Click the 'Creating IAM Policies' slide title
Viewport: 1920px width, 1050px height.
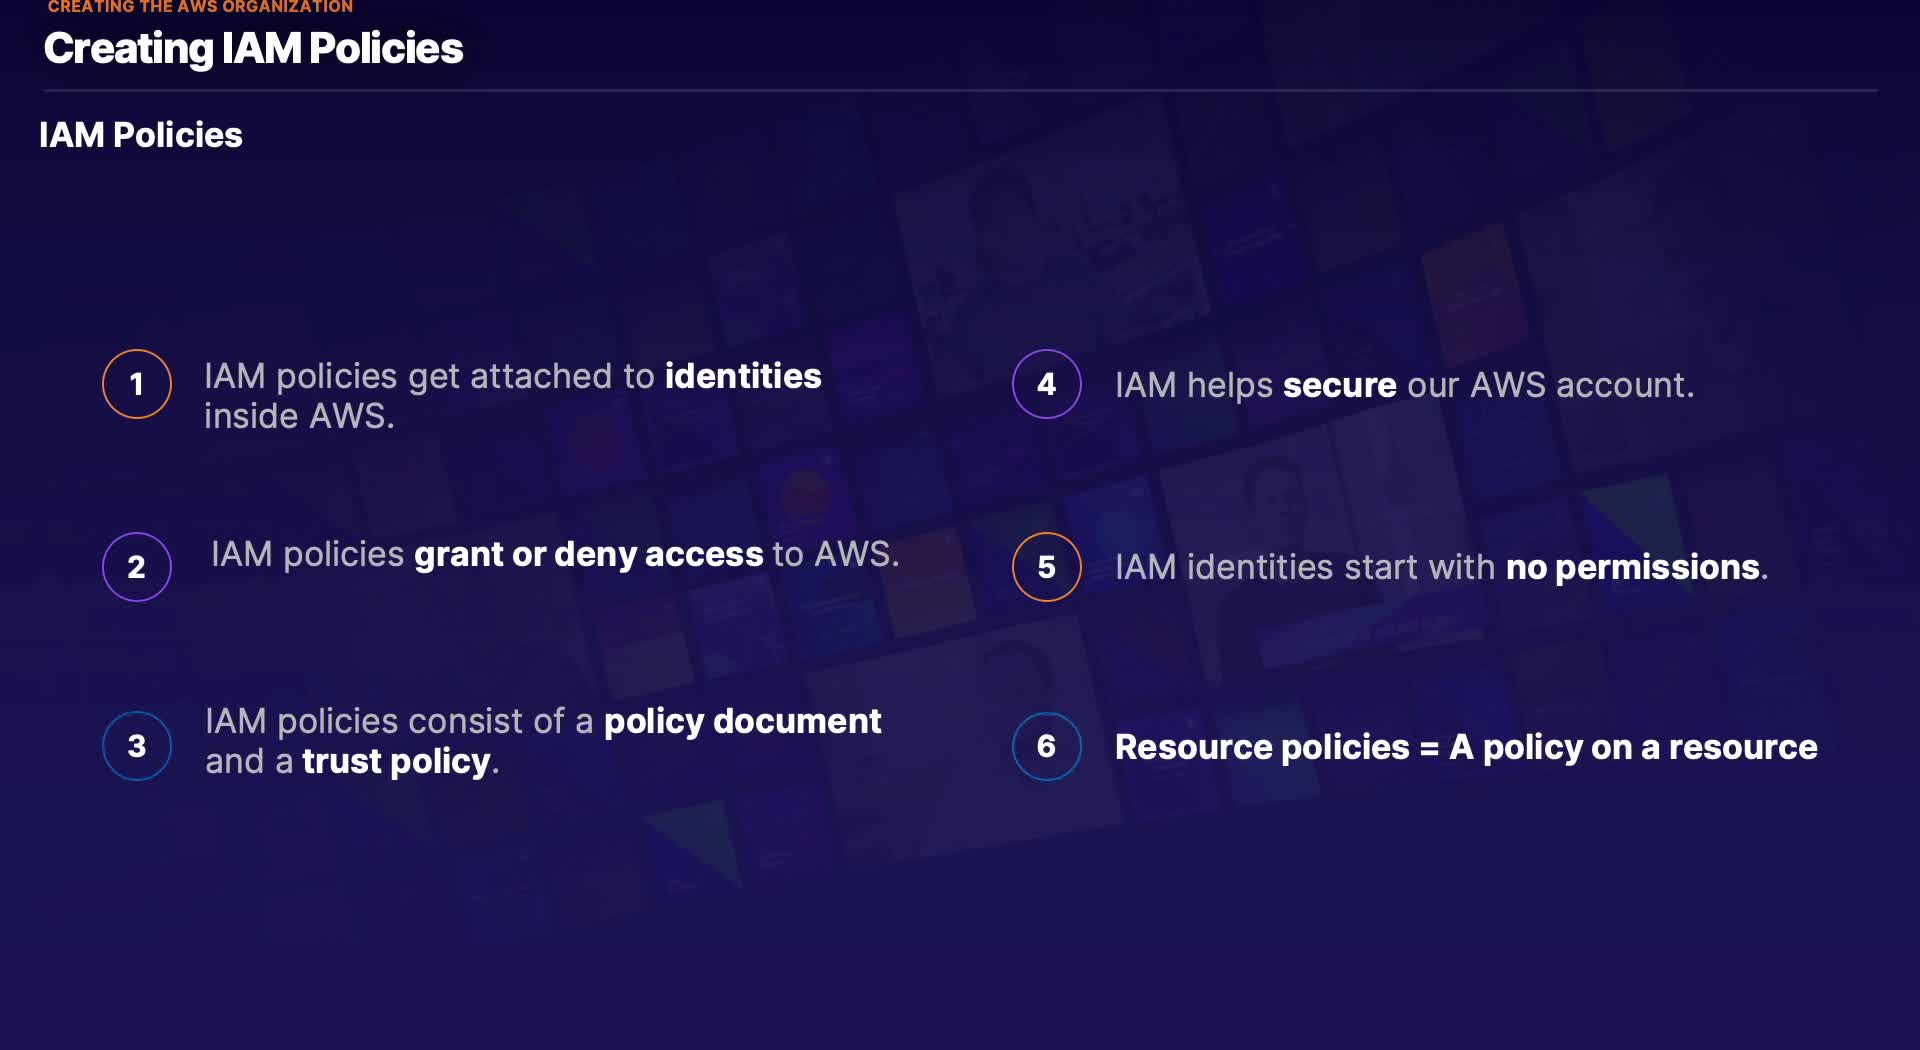(253, 48)
